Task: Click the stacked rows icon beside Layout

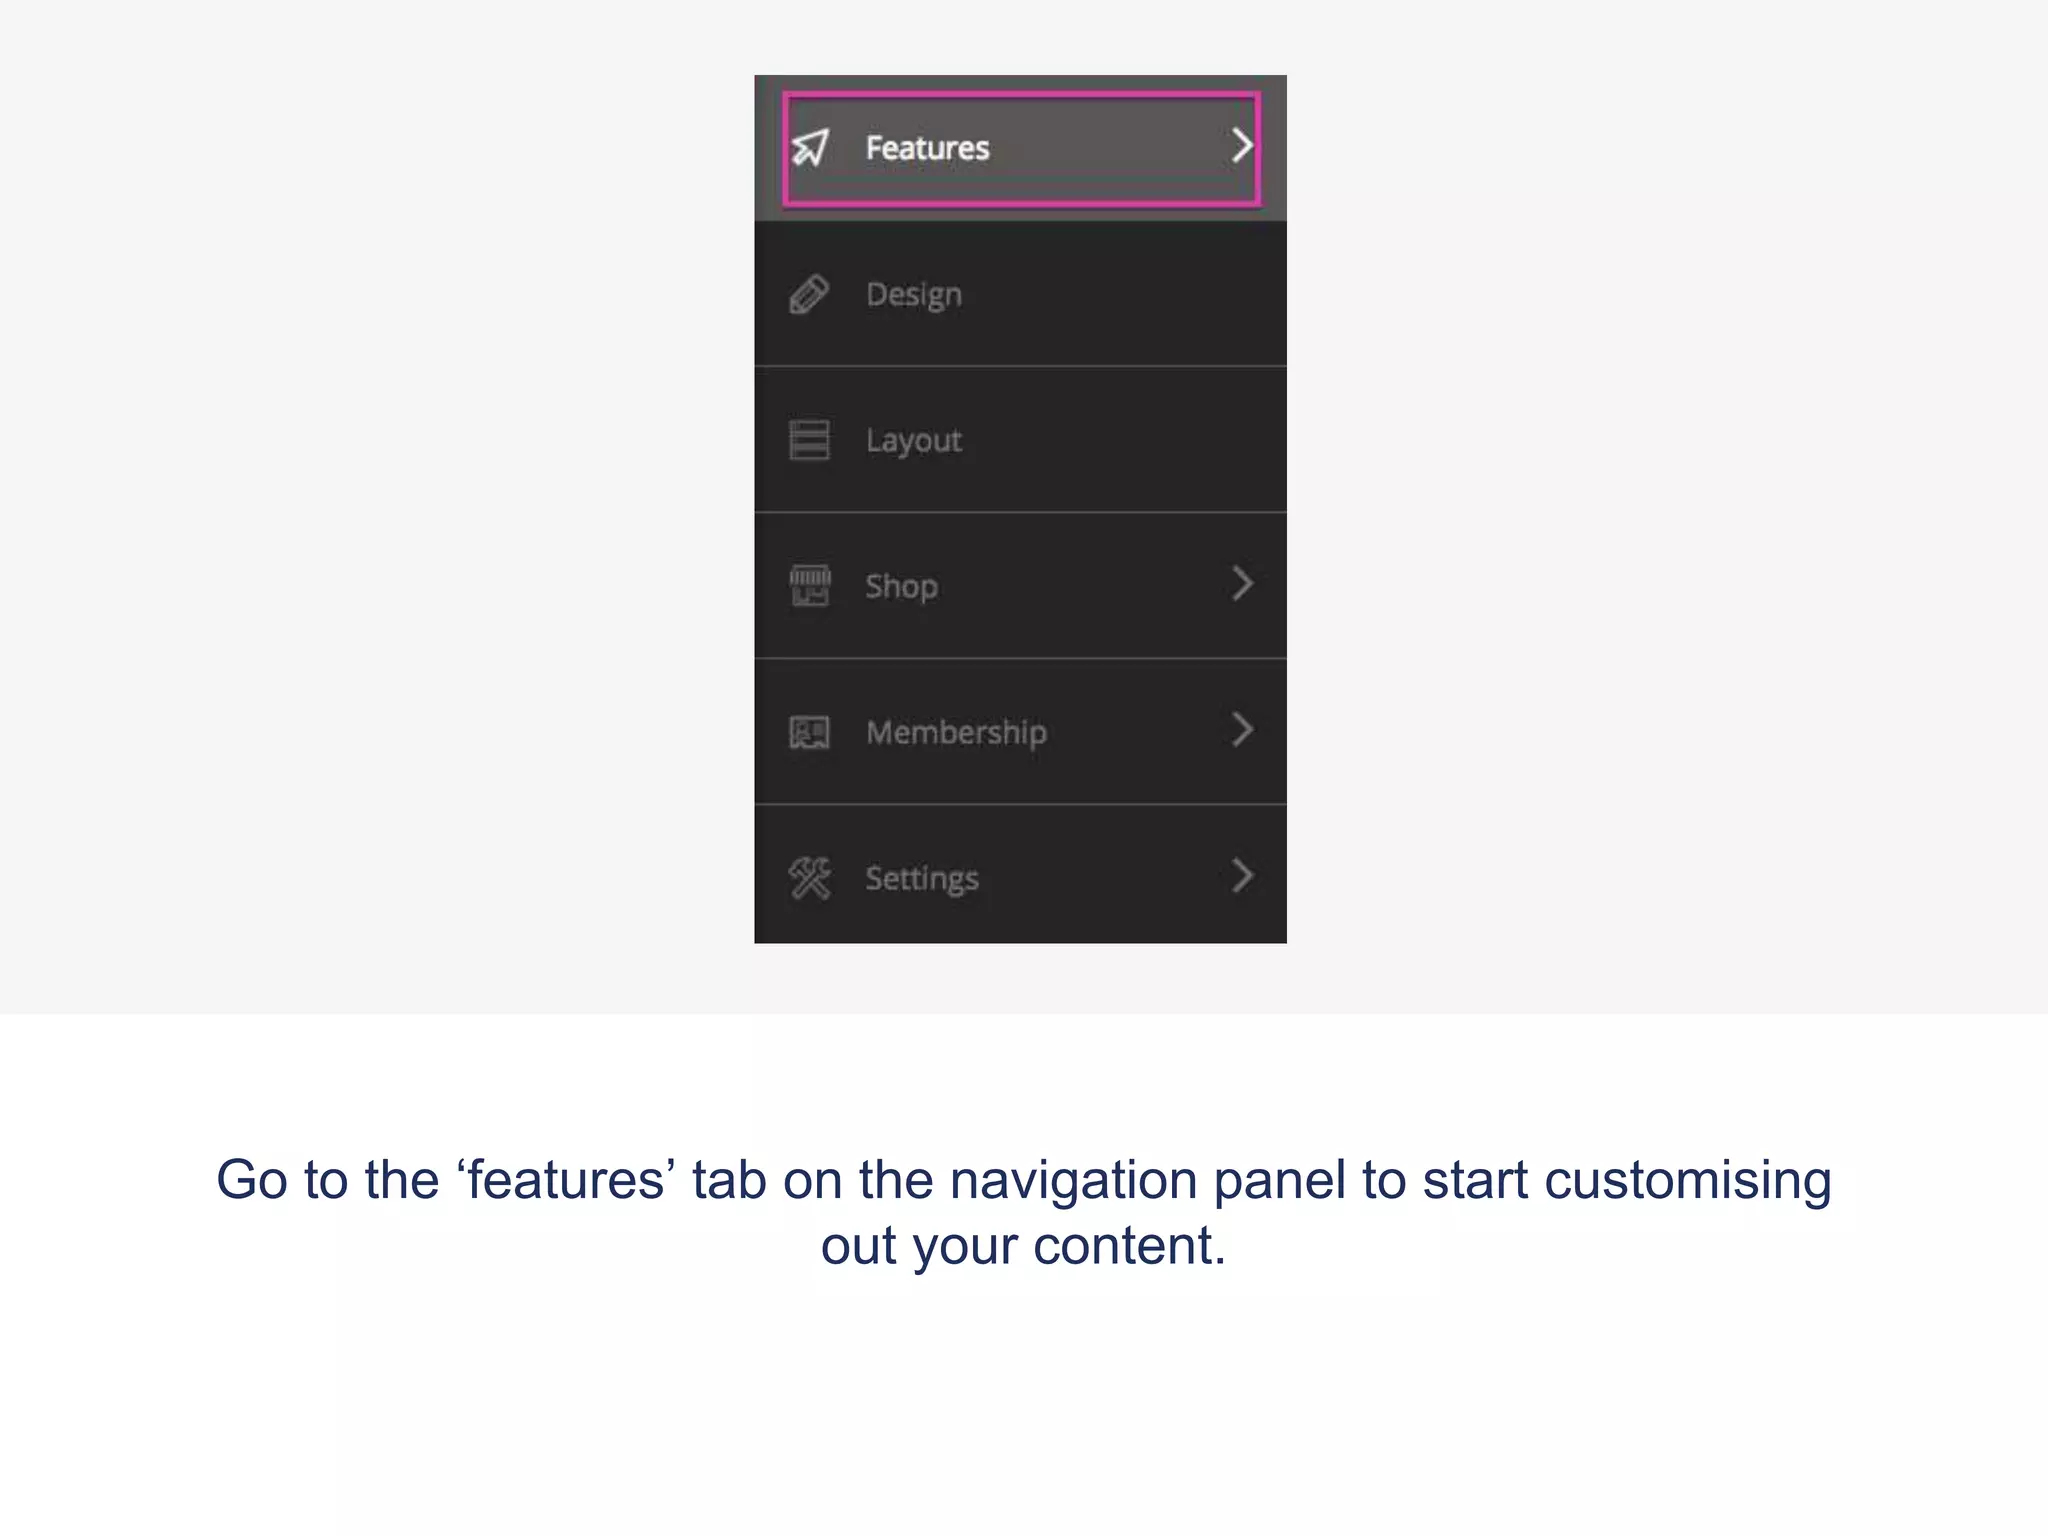Action: tap(809, 440)
